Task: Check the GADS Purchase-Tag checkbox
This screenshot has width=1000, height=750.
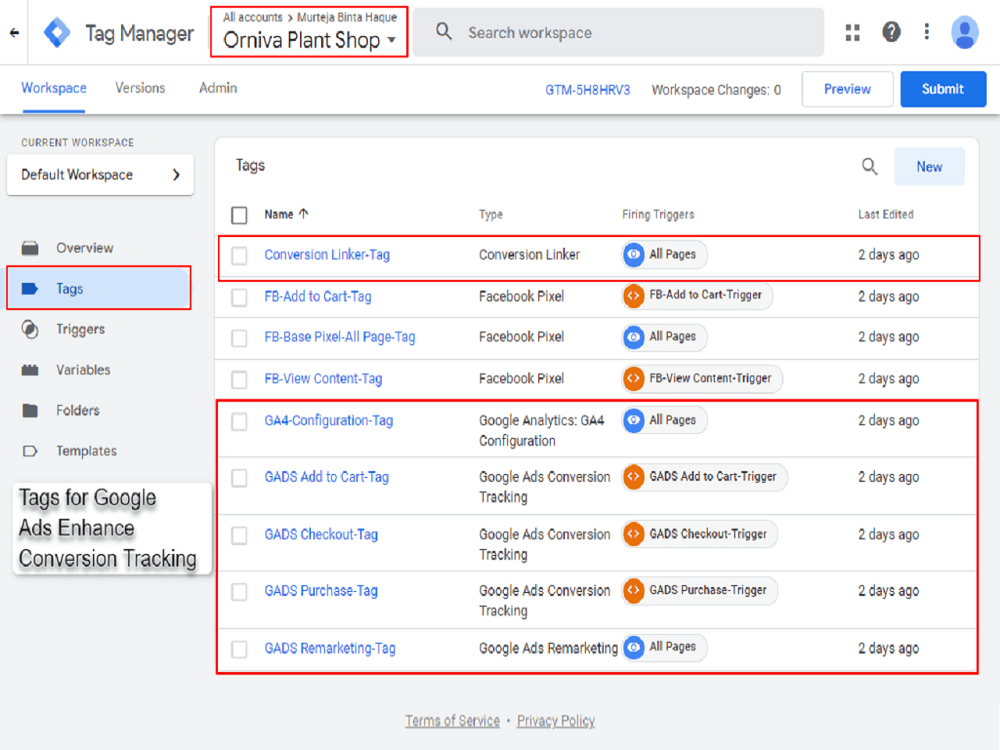Action: click(x=239, y=592)
